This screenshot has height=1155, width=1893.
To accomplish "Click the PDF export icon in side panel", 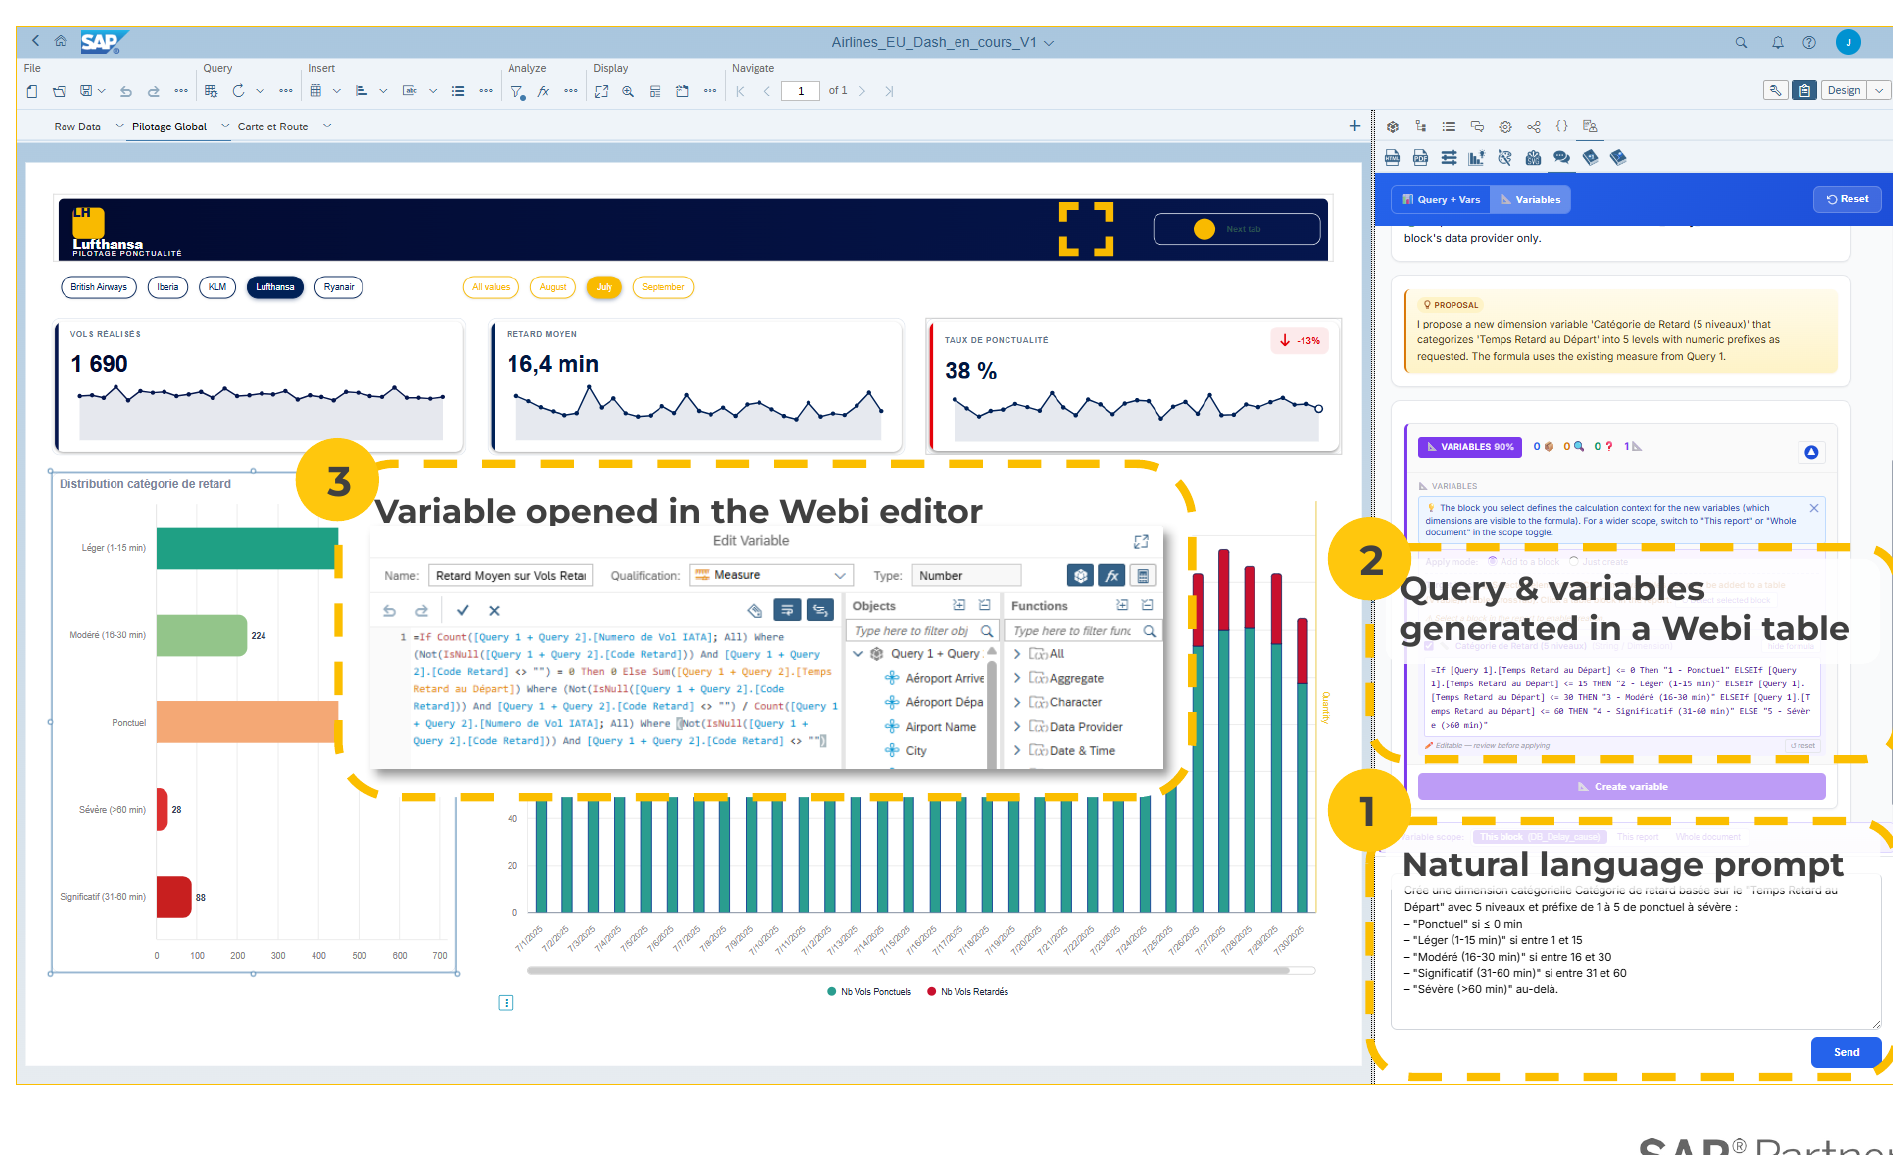I will [1420, 157].
